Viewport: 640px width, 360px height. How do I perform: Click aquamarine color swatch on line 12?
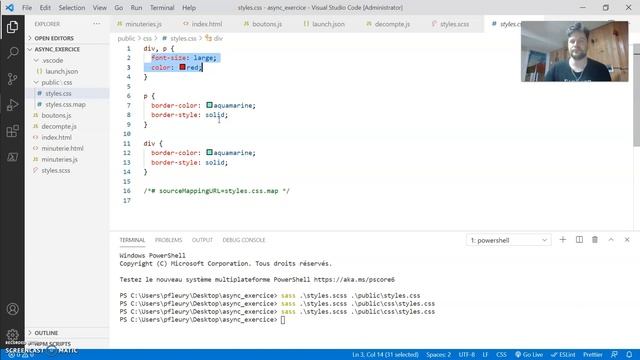tap(209, 152)
